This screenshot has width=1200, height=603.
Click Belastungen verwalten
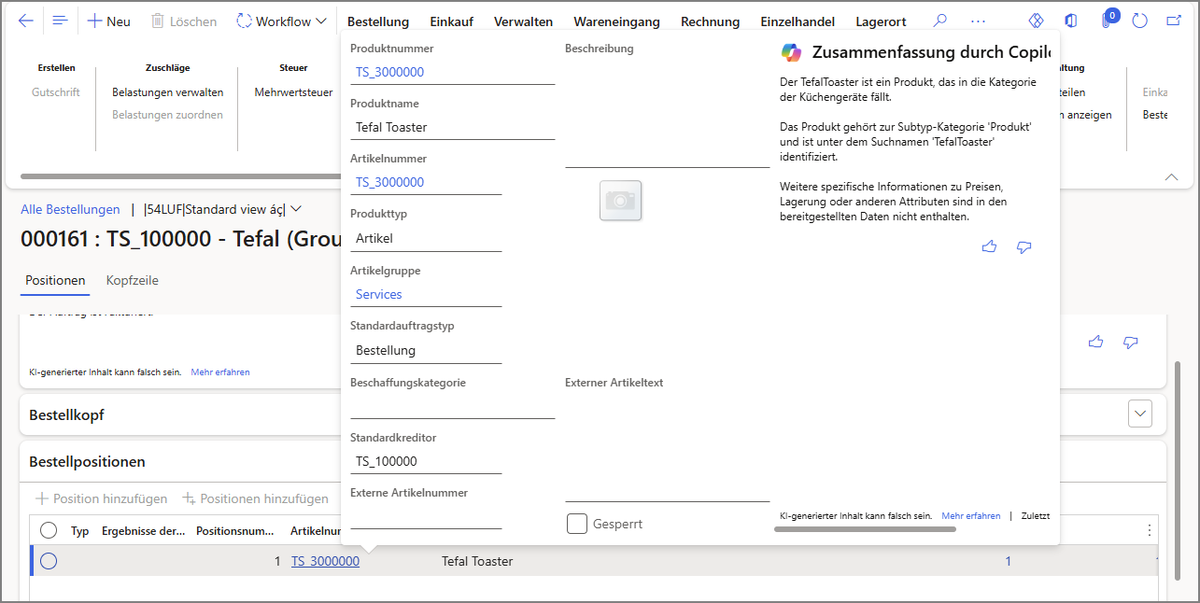[167, 92]
